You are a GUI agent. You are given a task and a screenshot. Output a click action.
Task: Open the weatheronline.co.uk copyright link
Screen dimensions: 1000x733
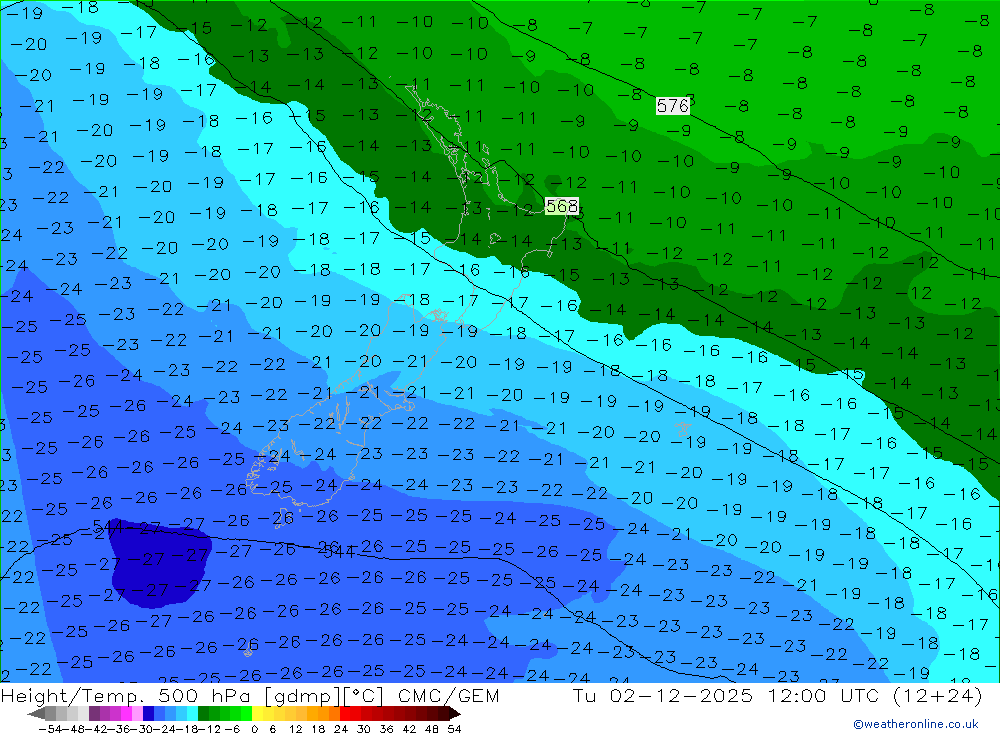pos(916,724)
